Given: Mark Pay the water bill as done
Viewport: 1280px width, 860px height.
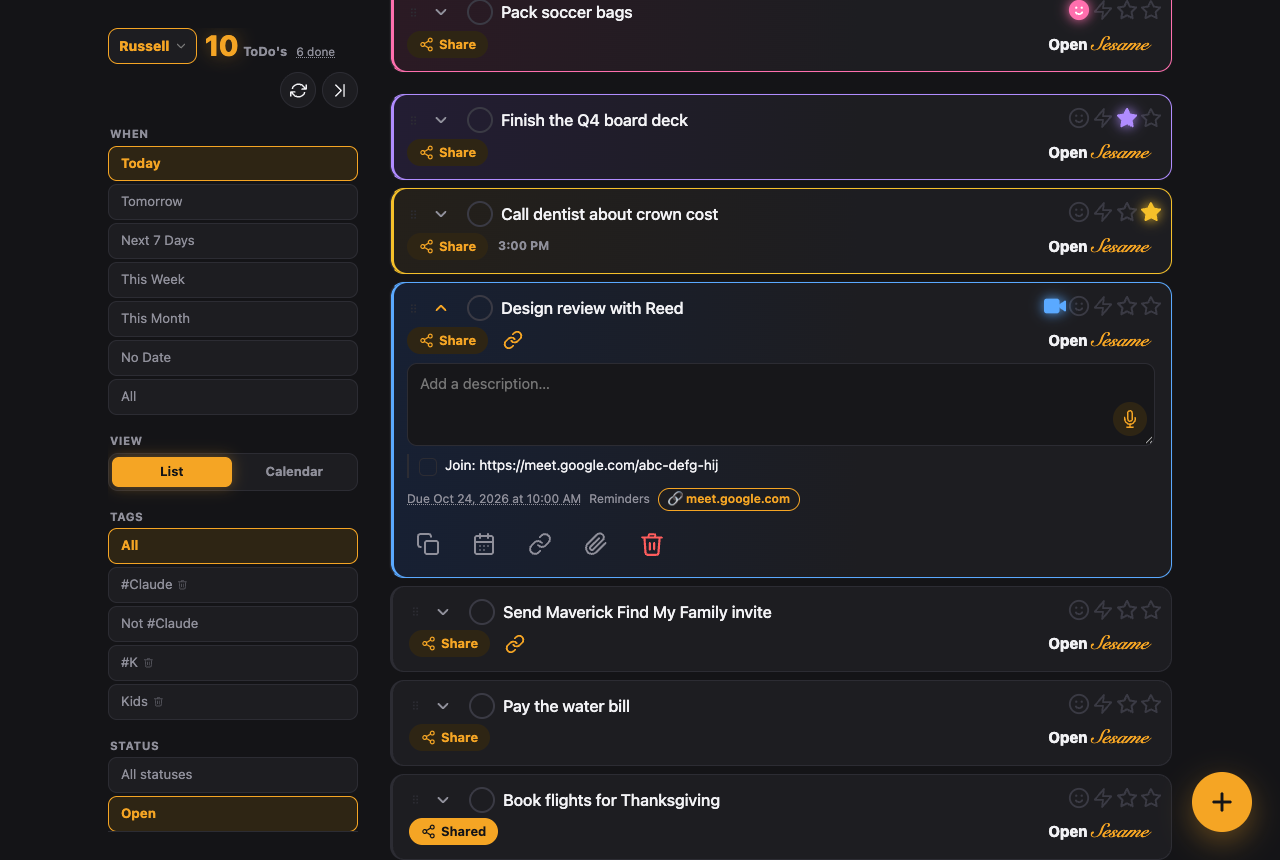Looking at the screenshot, I should pyautogui.click(x=482, y=706).
